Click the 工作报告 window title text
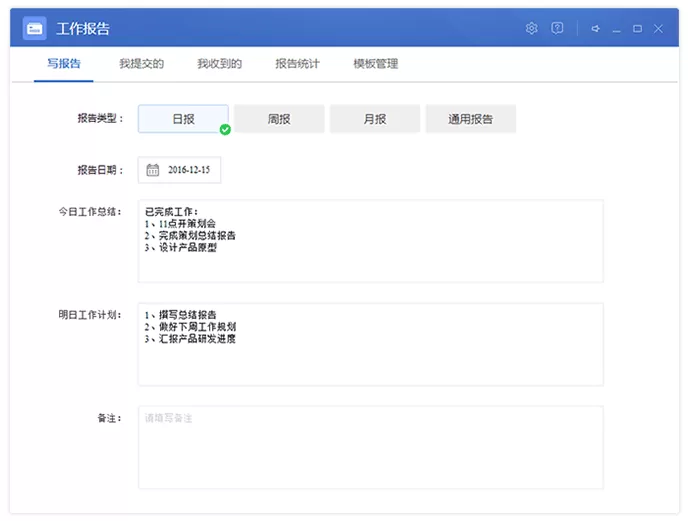 (83, 29)
